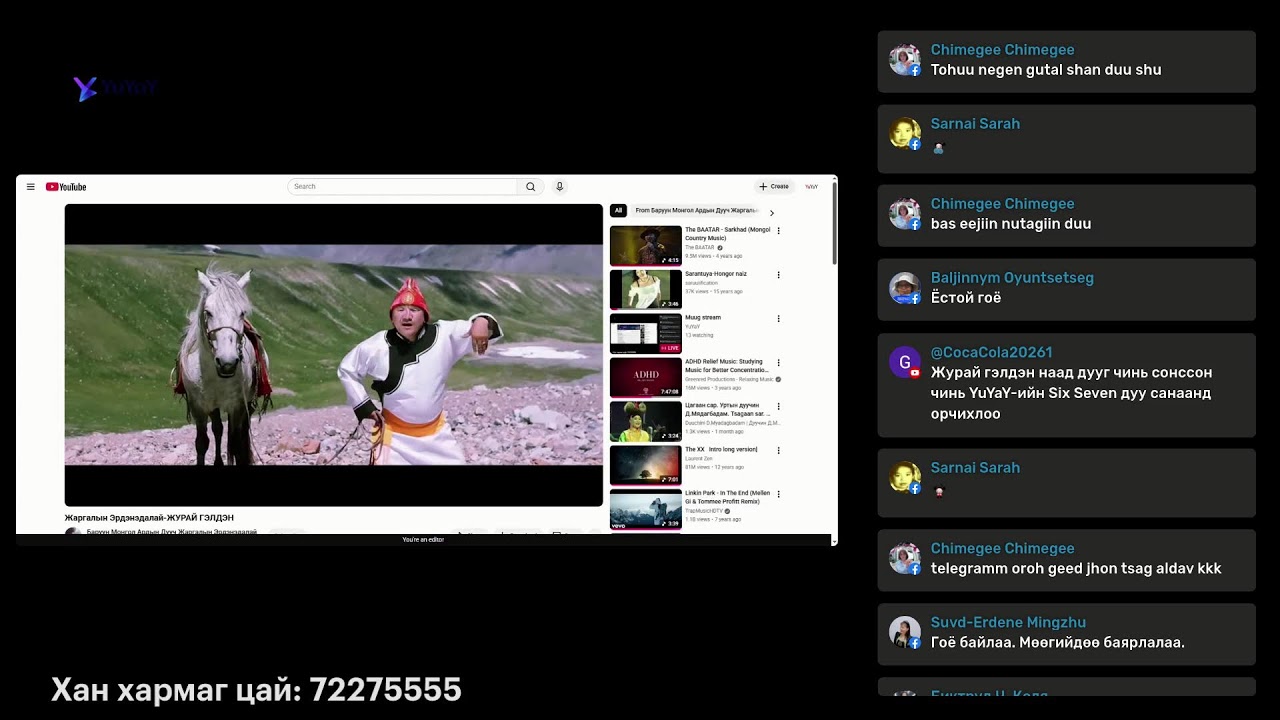Open the Muug stream live thumbnail
The height and width of the screenshot is (720, 1280).
646,334
